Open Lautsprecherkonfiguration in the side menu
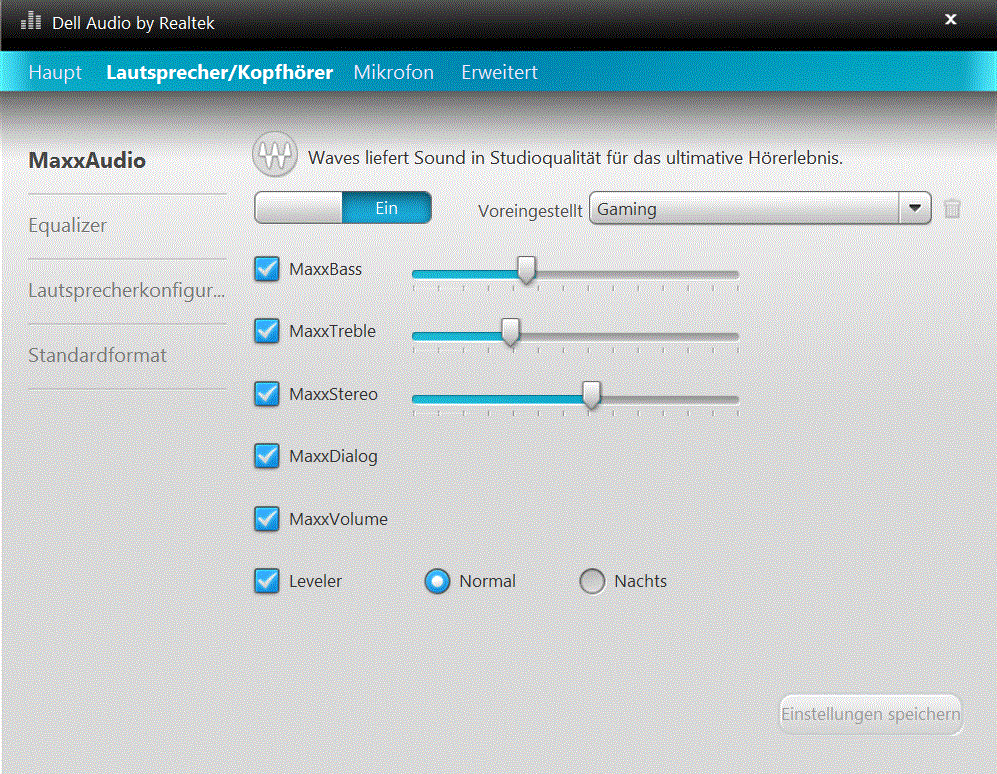Image resolution: width=997 pixels, height=774 pixels. pos(127,290)
